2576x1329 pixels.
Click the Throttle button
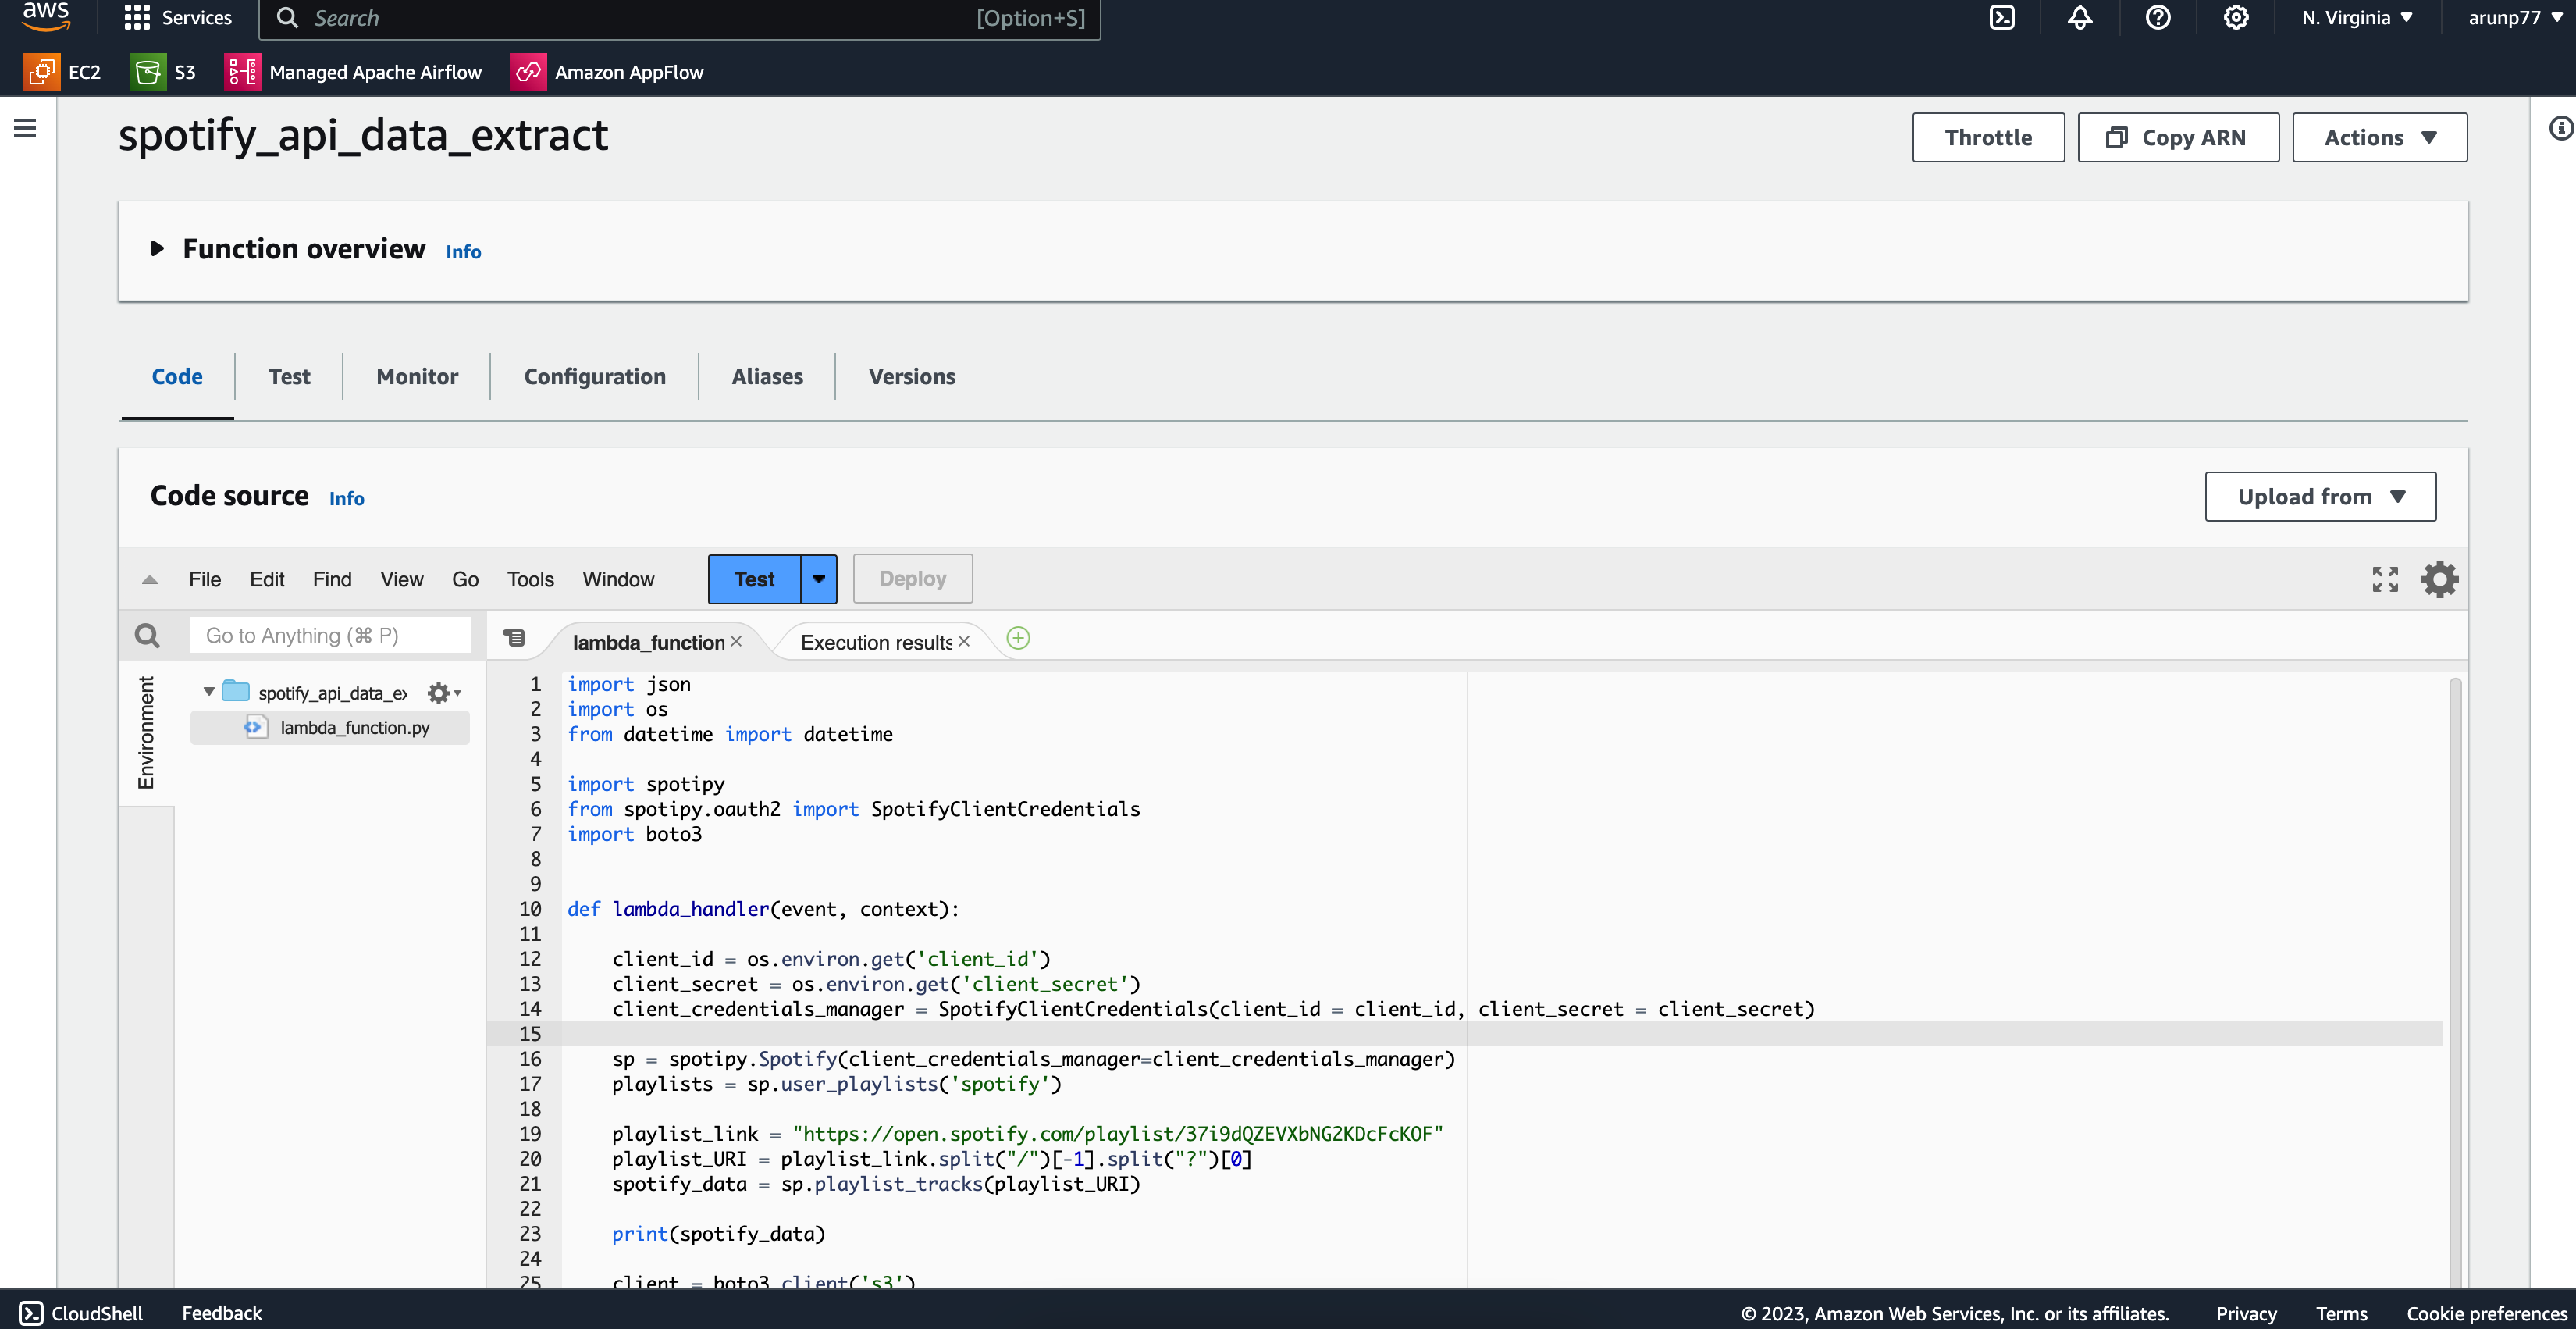click(1988, 136)
